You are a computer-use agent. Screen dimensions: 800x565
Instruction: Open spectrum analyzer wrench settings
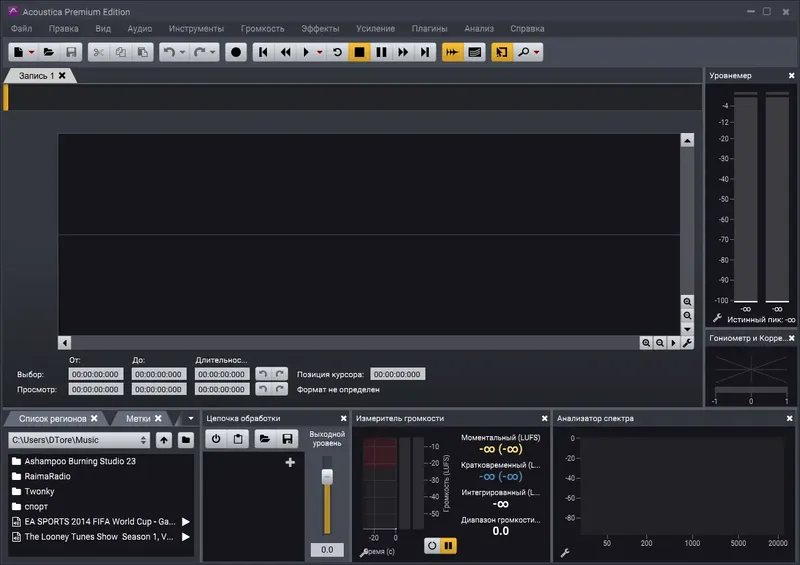coord(565,553)
